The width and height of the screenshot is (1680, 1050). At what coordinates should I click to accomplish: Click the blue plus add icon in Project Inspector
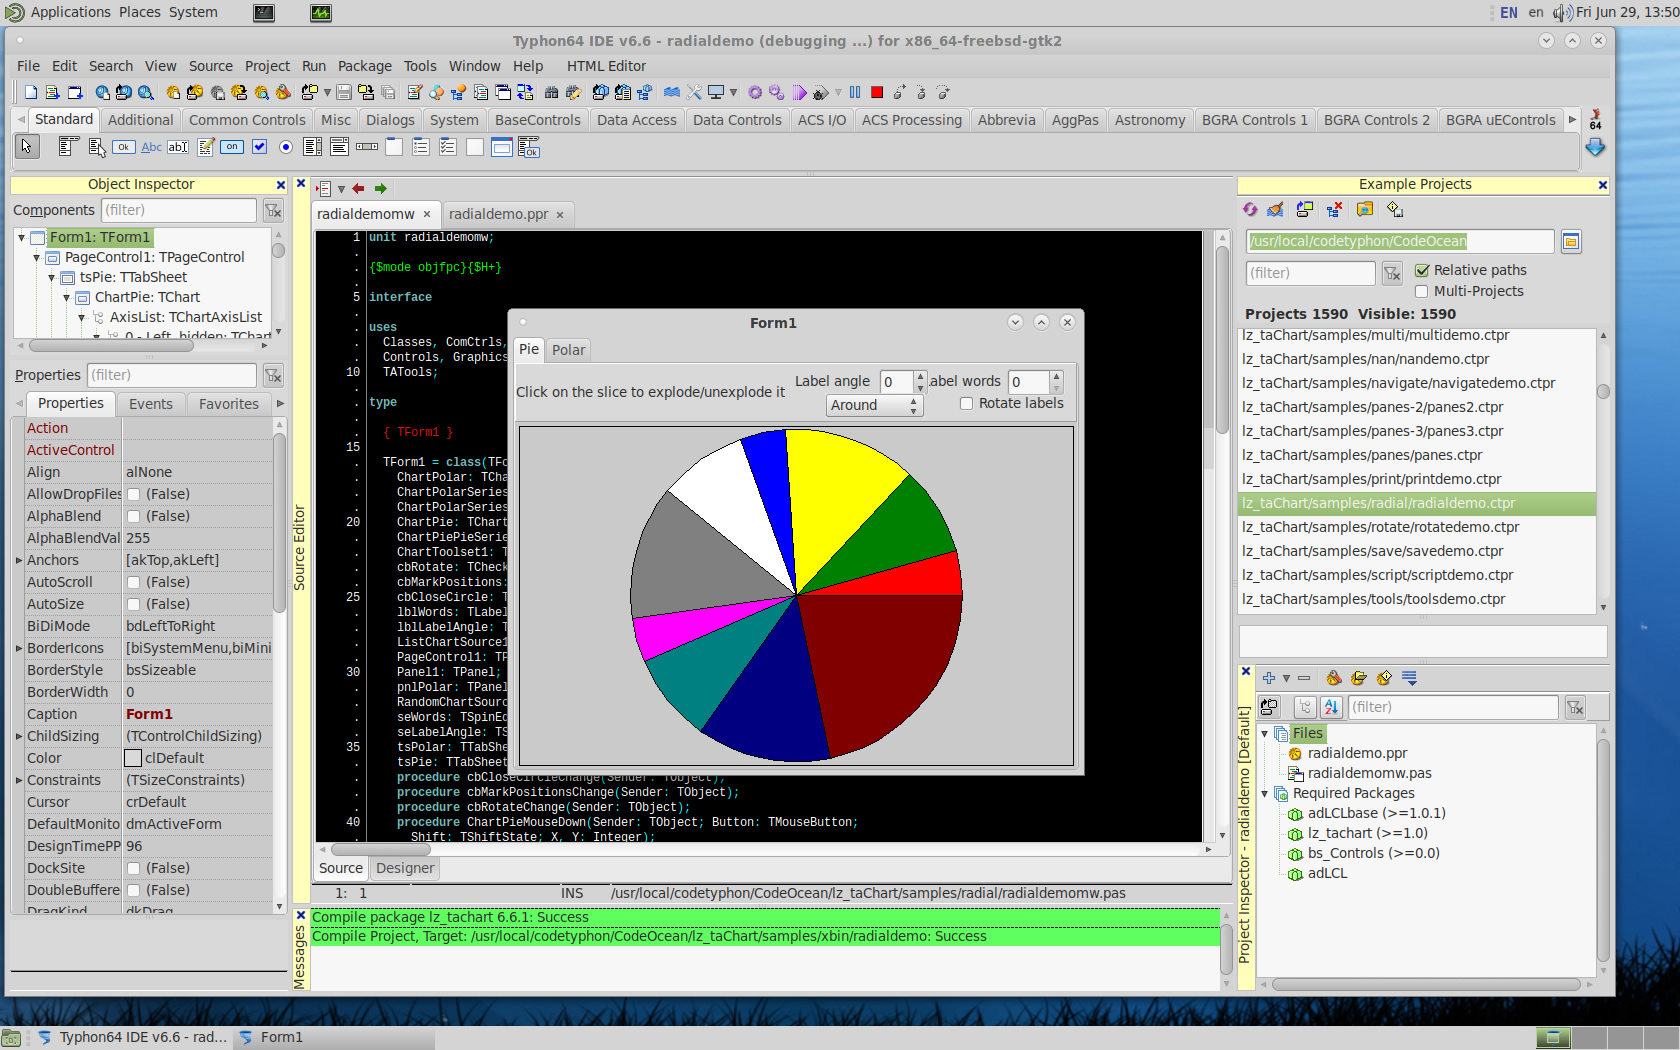coord(1269,678)
